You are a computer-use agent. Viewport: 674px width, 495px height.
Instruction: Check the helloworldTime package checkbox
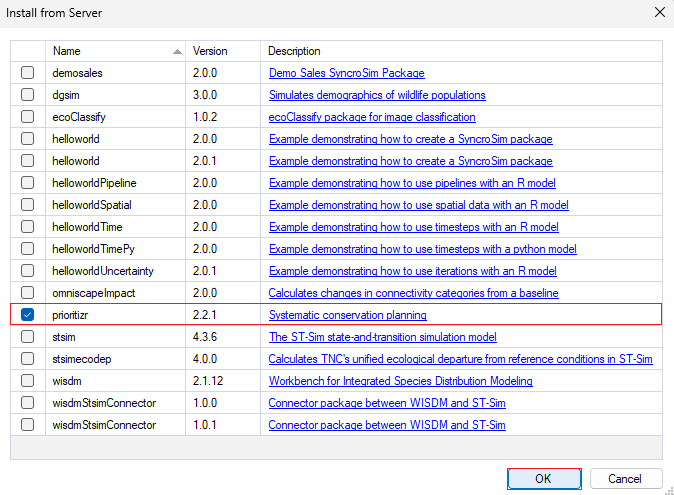tap(28, 226)
